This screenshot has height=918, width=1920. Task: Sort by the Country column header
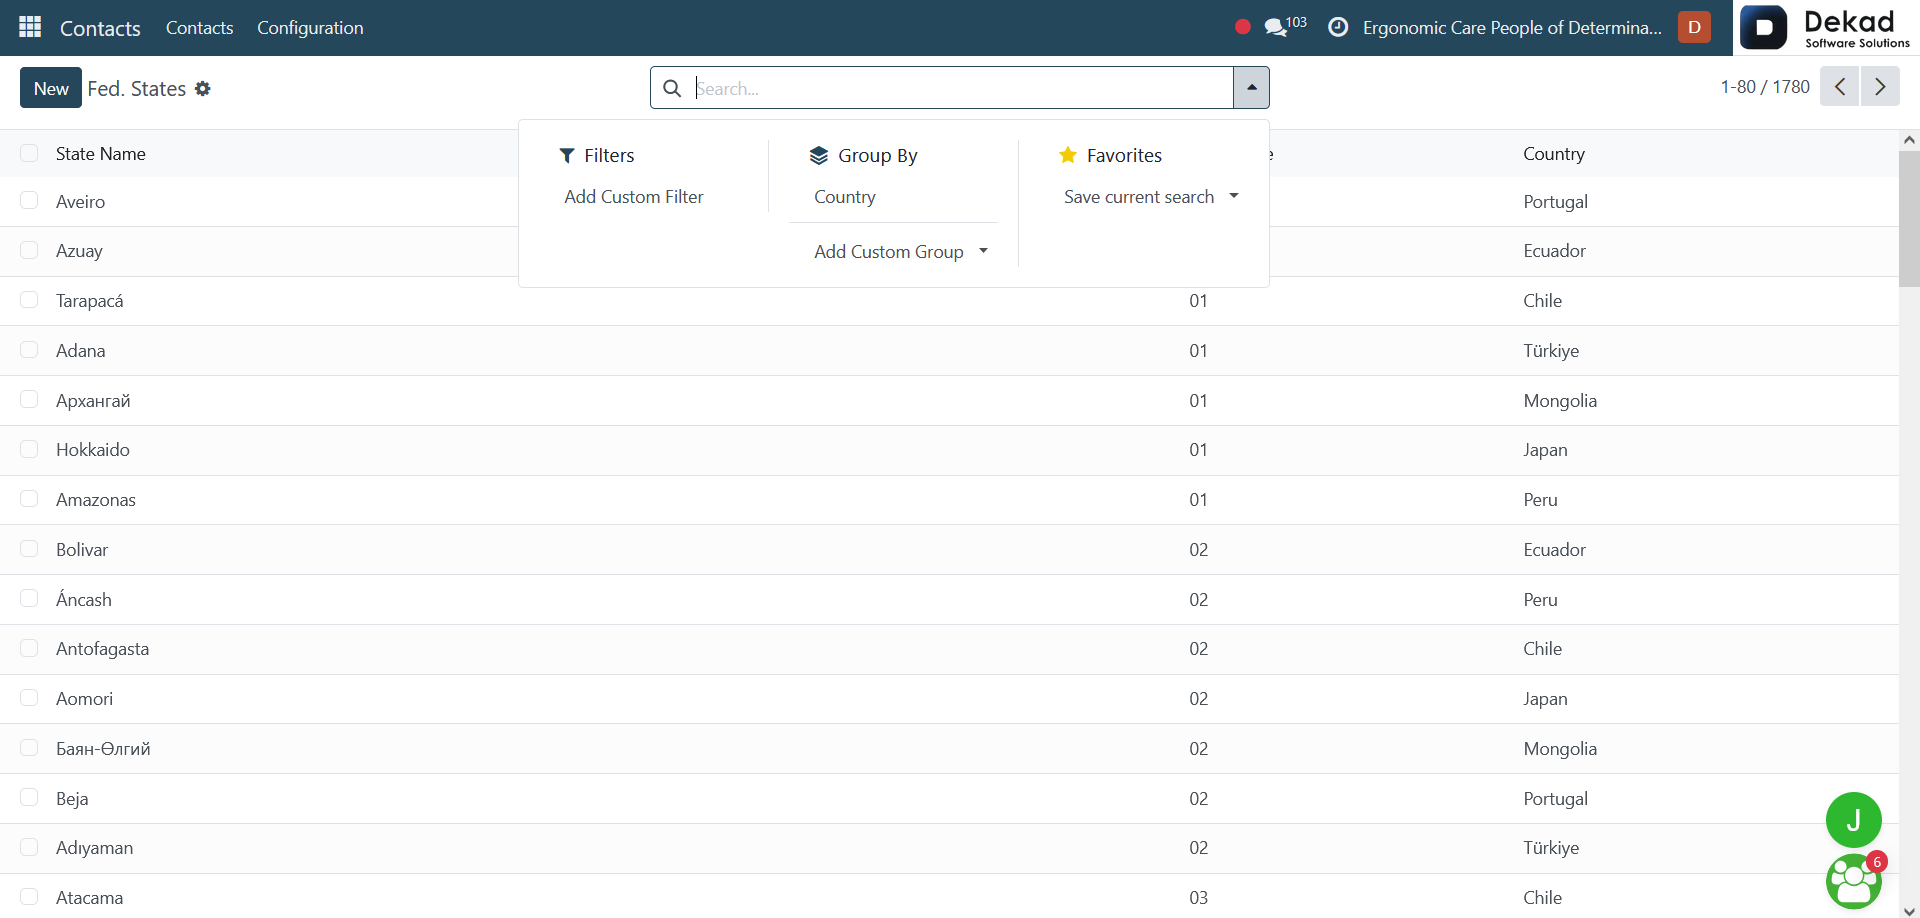1554,153
